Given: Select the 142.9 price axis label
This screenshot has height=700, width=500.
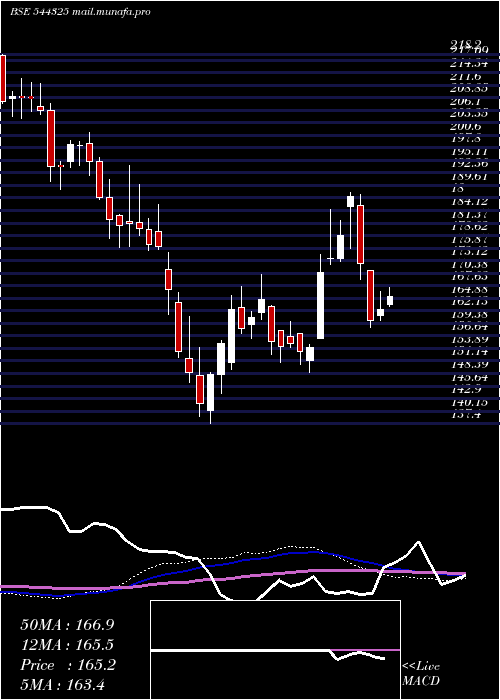Looking at the screenshot, I should (x=465, y=389).
